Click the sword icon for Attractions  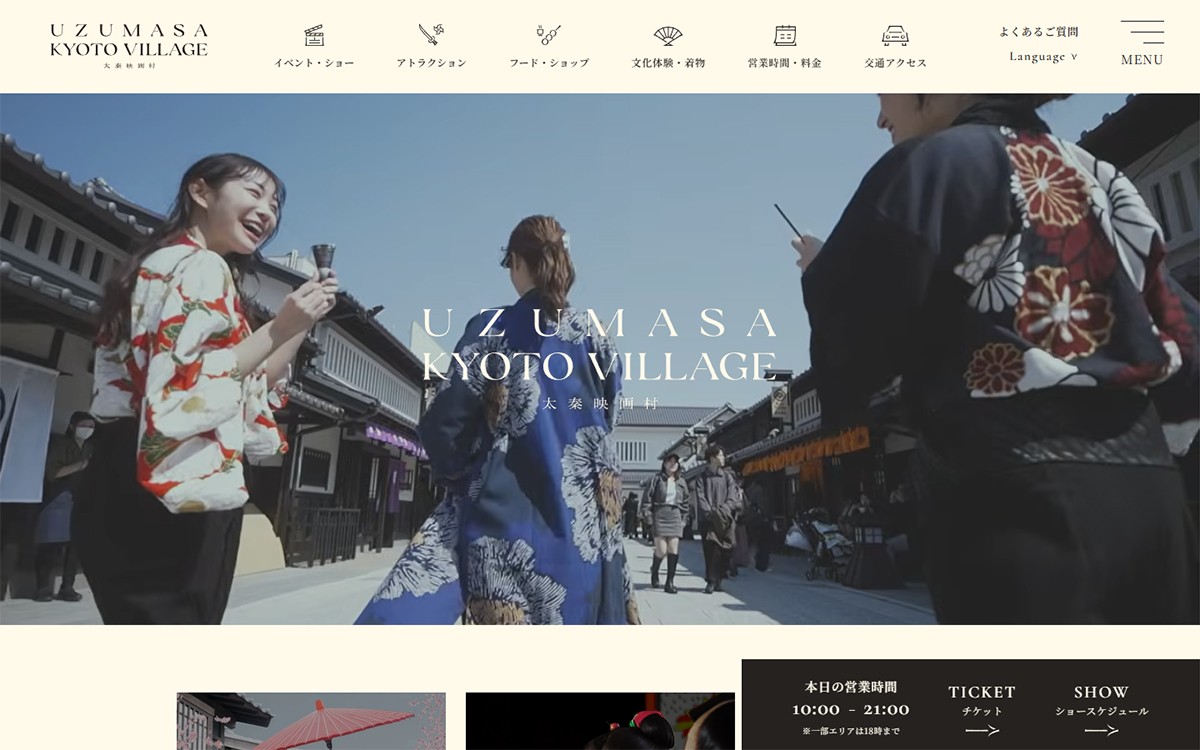point(431,35)
